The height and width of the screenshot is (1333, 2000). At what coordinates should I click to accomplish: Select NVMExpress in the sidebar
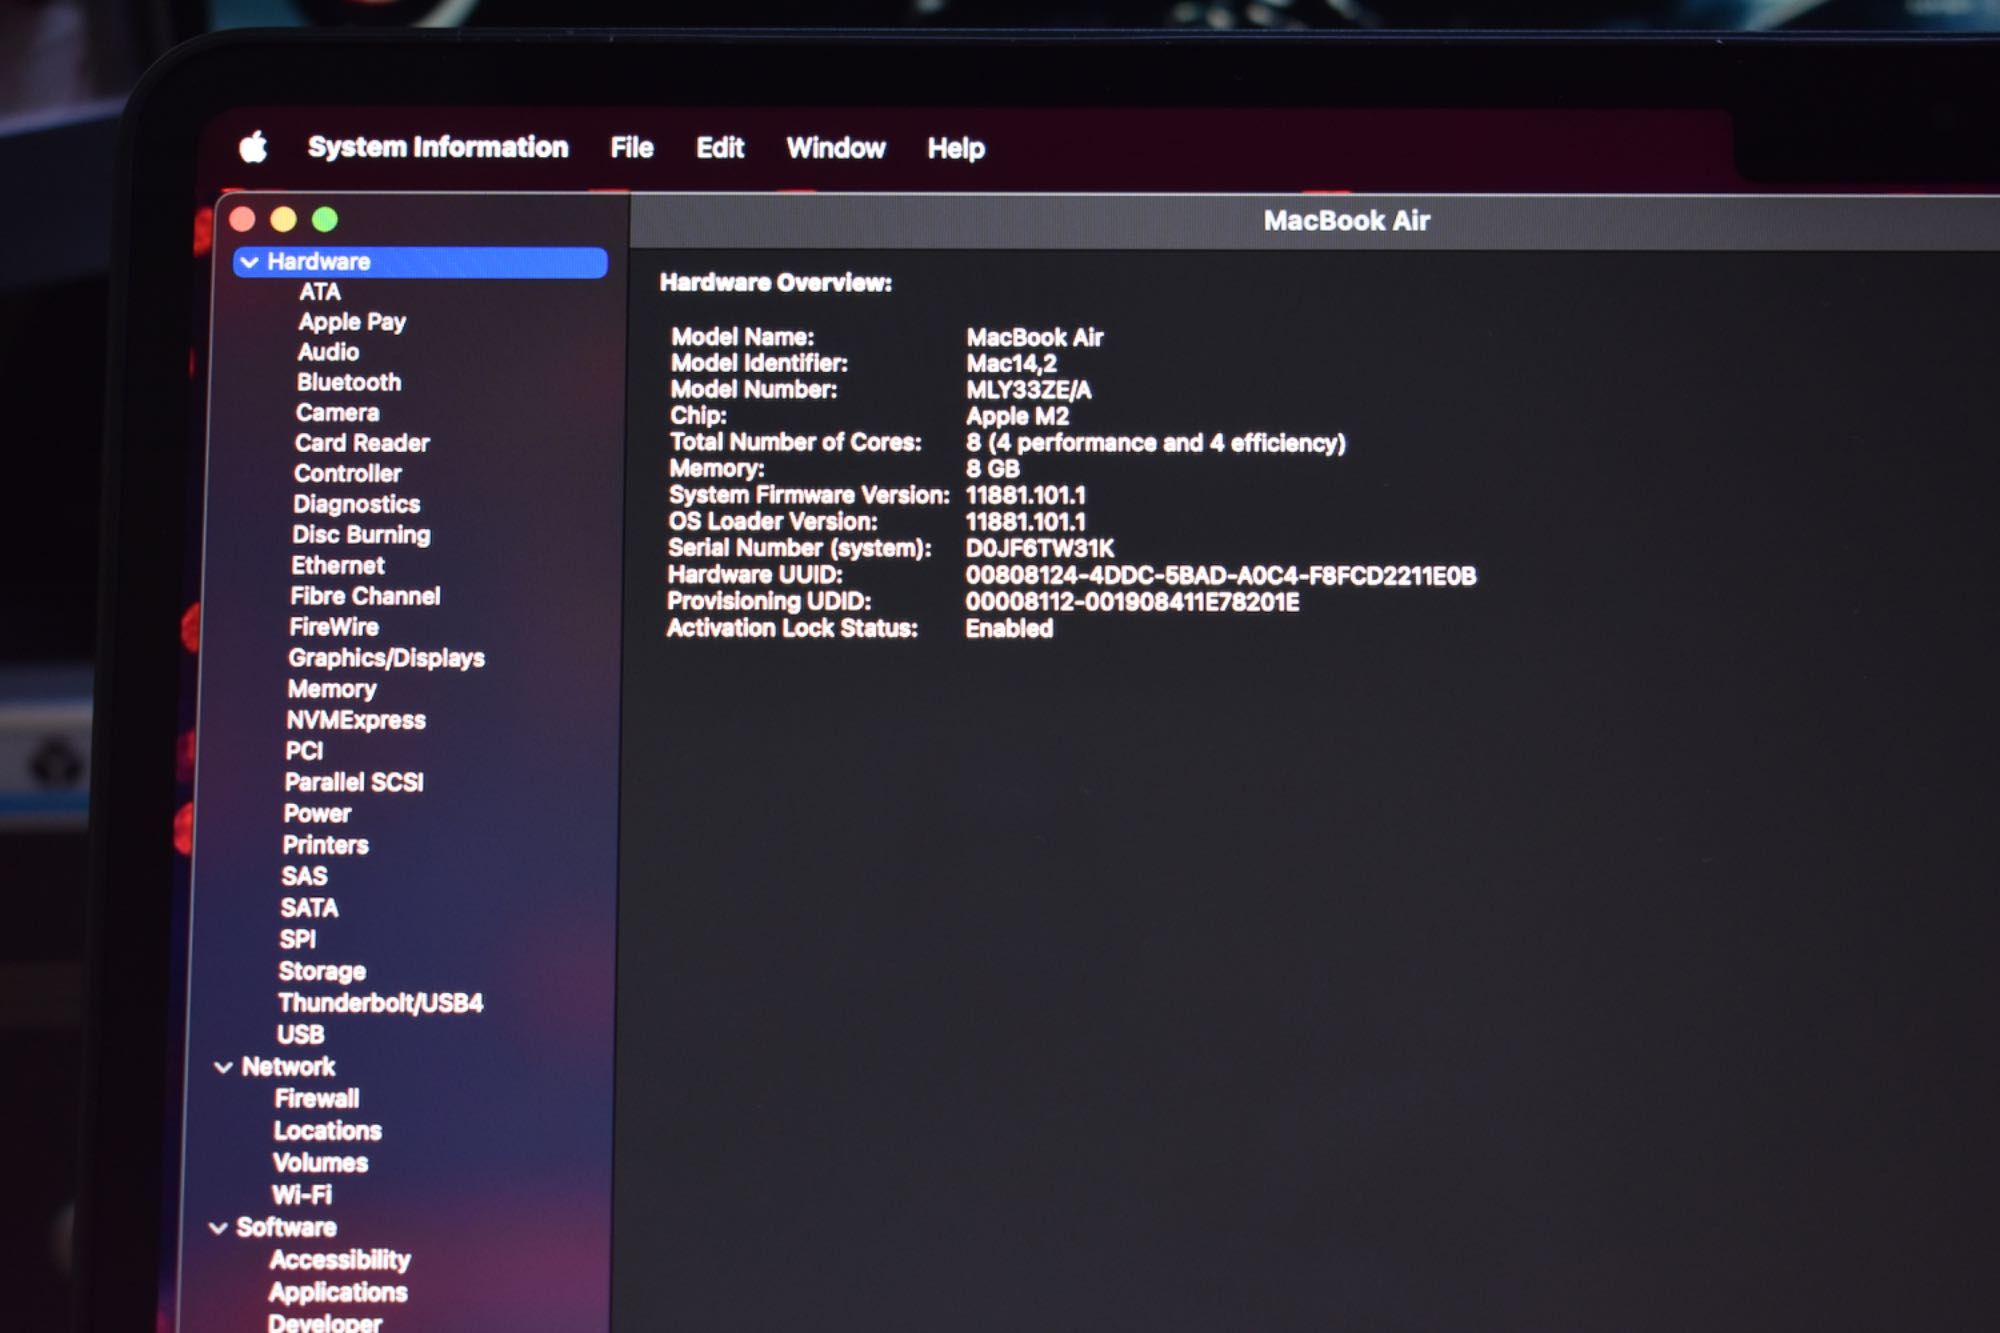(x=356, y=720)
